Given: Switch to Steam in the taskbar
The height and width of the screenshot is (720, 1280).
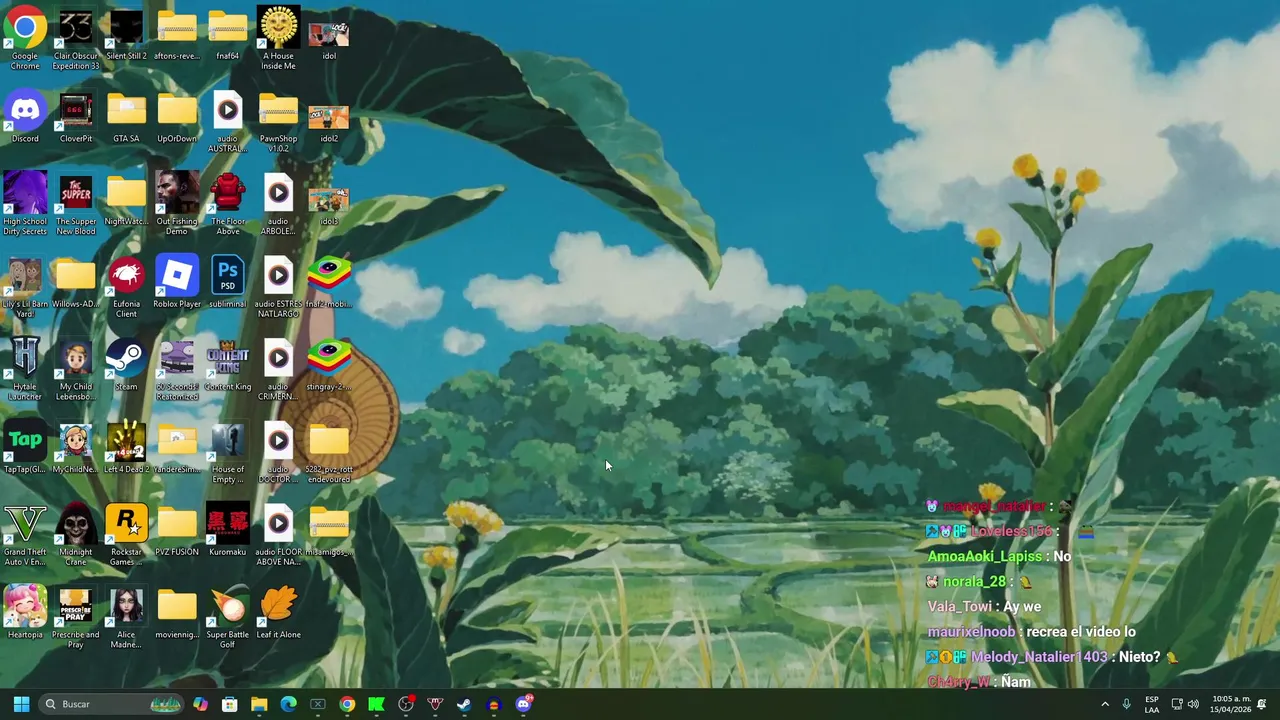Looking at the screenshot, I should [x=464, y=704].
